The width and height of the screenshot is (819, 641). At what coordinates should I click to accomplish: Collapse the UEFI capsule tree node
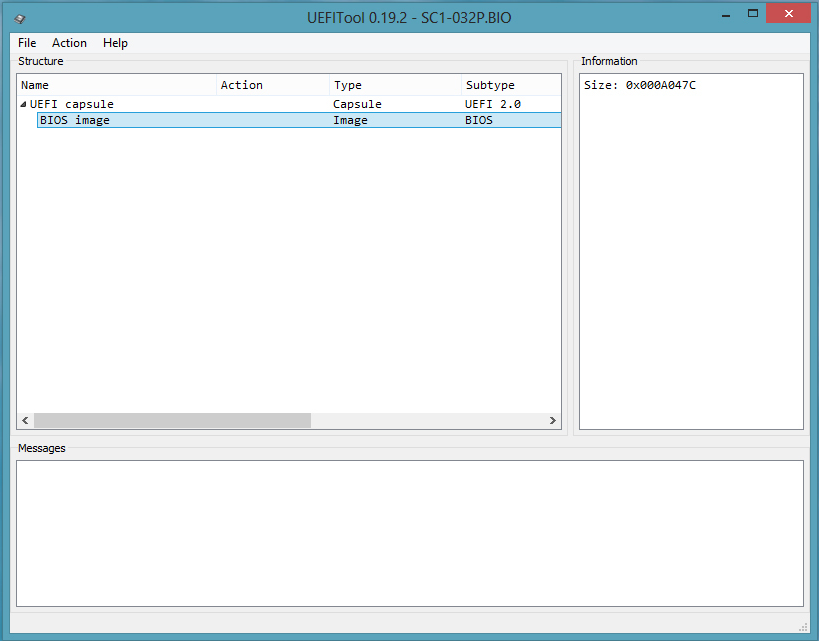(24, 104)
